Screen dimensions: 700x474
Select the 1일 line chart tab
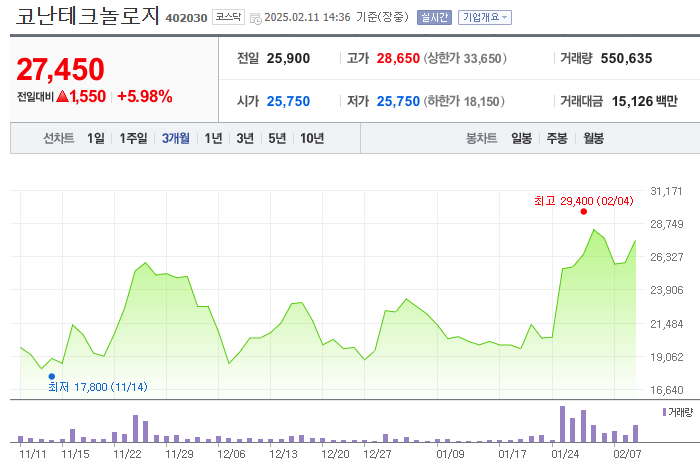[96, 138]
